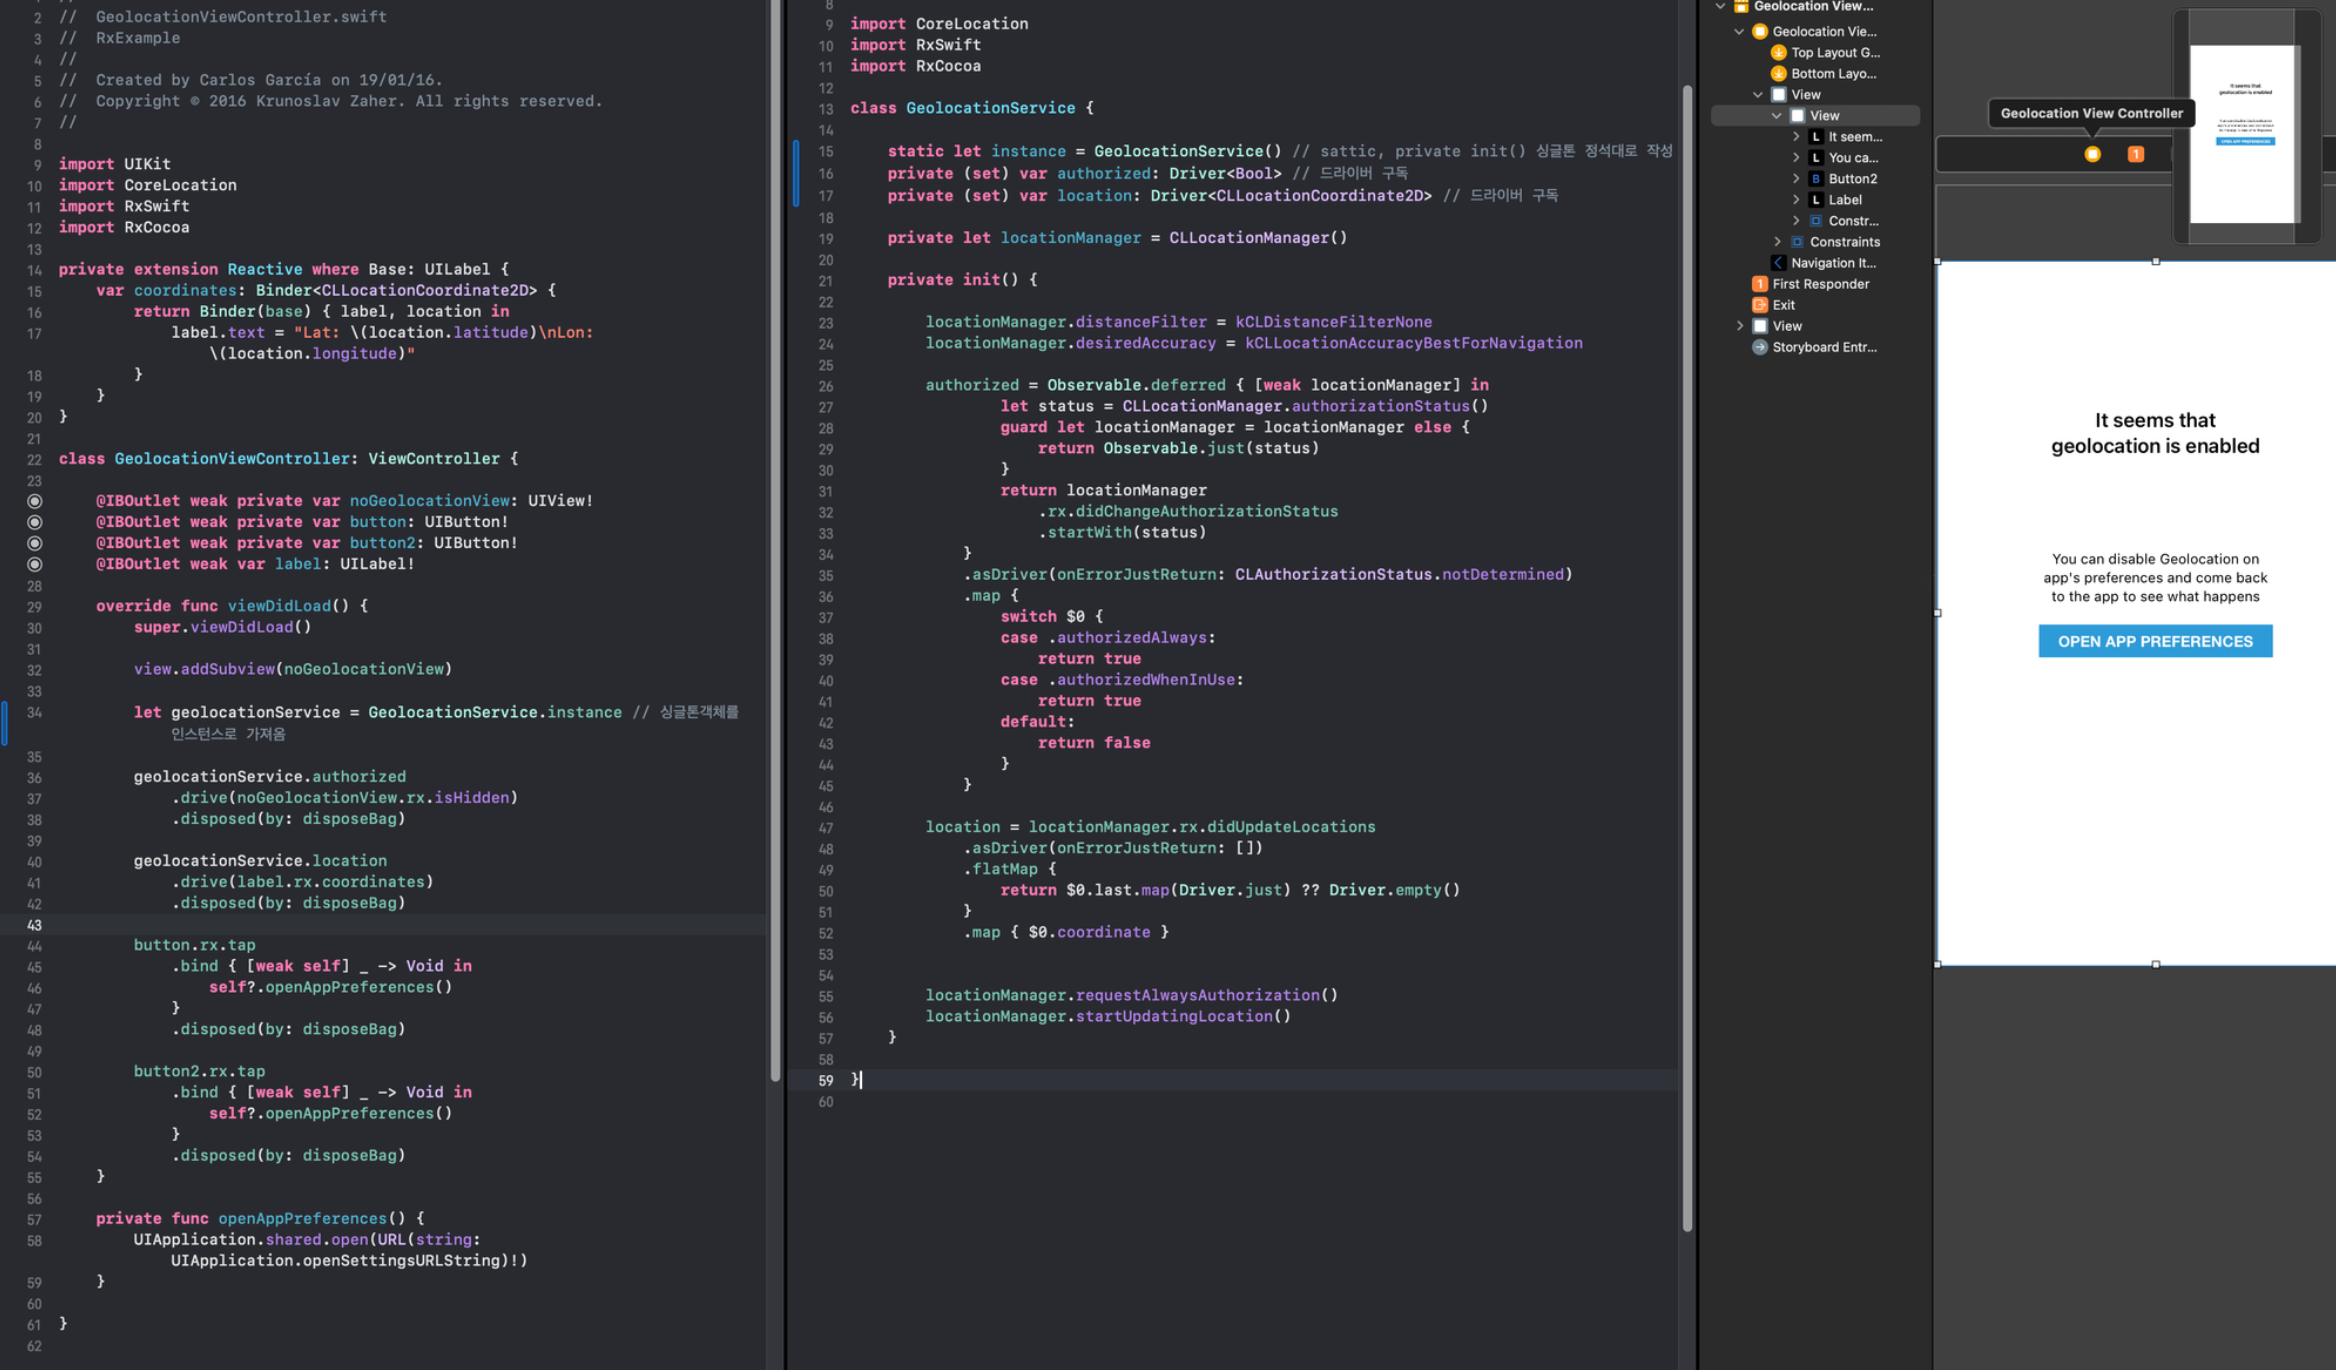Click button2 IBOutlet connection circle in gutter

34,543
